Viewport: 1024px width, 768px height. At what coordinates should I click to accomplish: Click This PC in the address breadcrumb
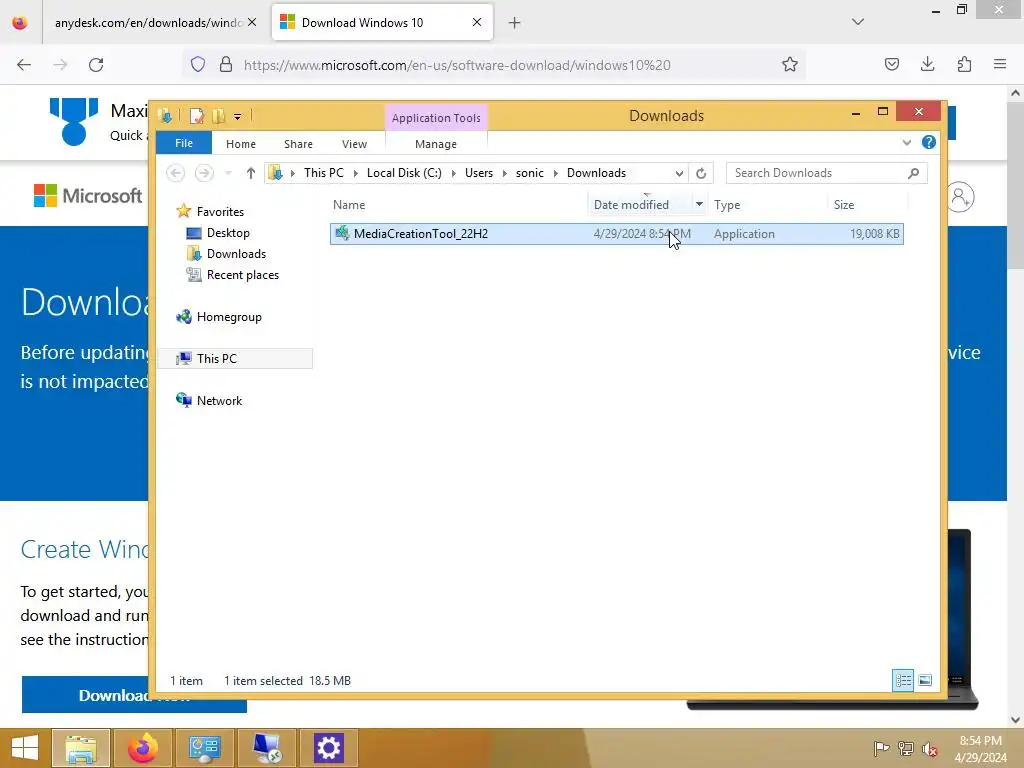(323, 173)
